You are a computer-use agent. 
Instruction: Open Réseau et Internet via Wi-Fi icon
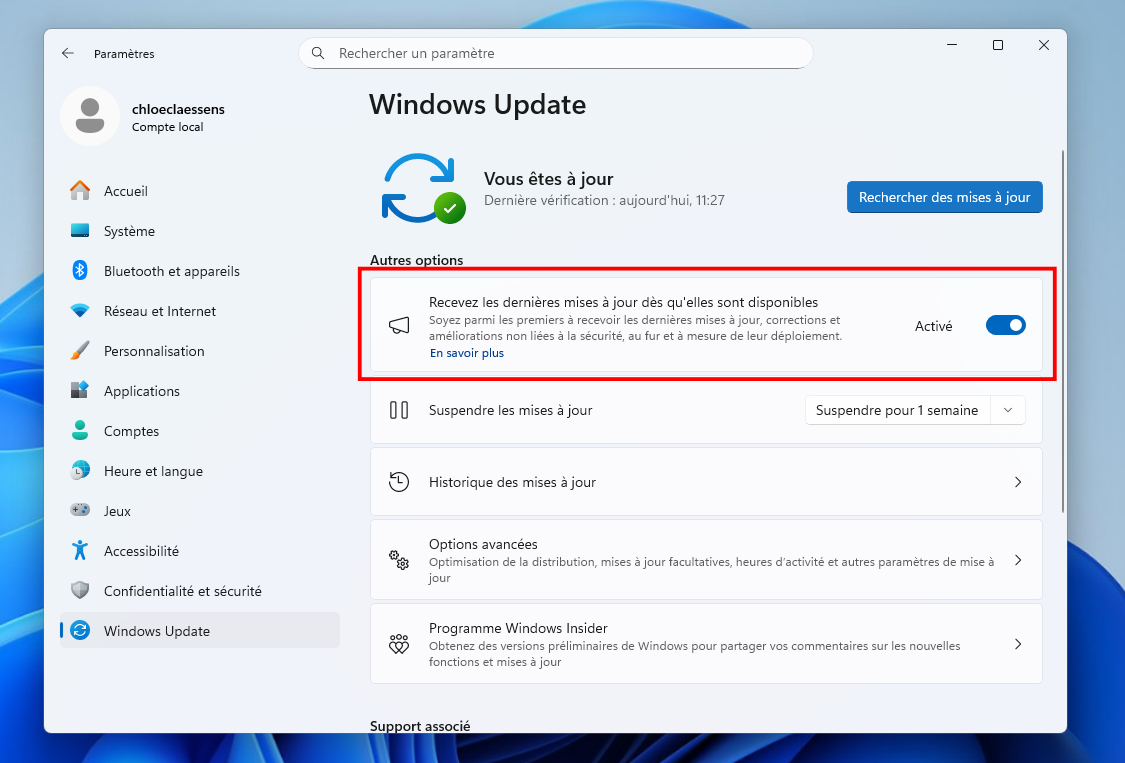[x=80, y=311]
